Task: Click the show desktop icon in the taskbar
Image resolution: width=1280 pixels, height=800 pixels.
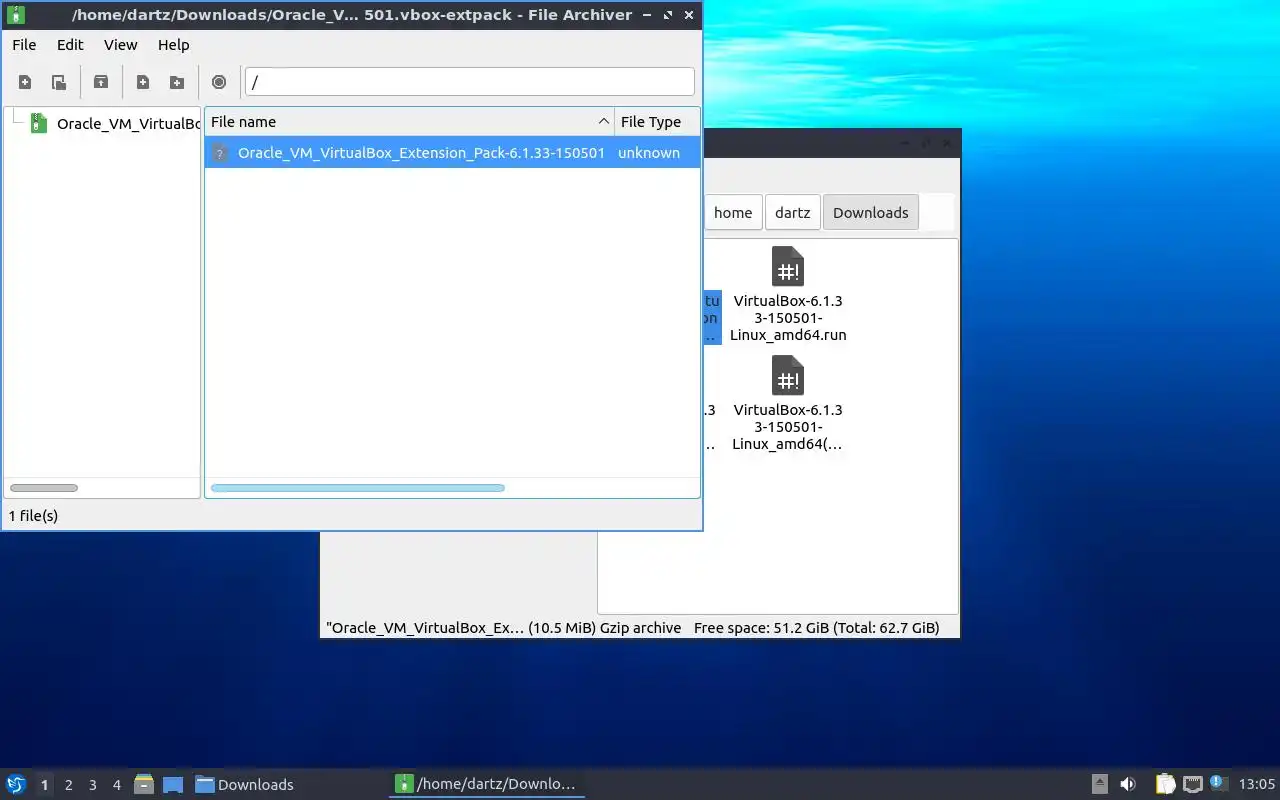Action: point(173,784)
